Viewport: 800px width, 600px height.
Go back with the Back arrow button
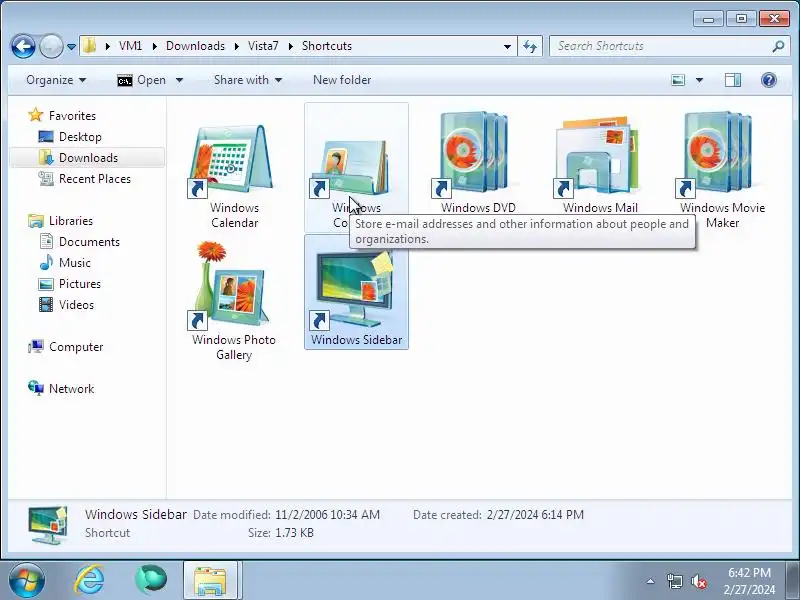coord(23,46)
